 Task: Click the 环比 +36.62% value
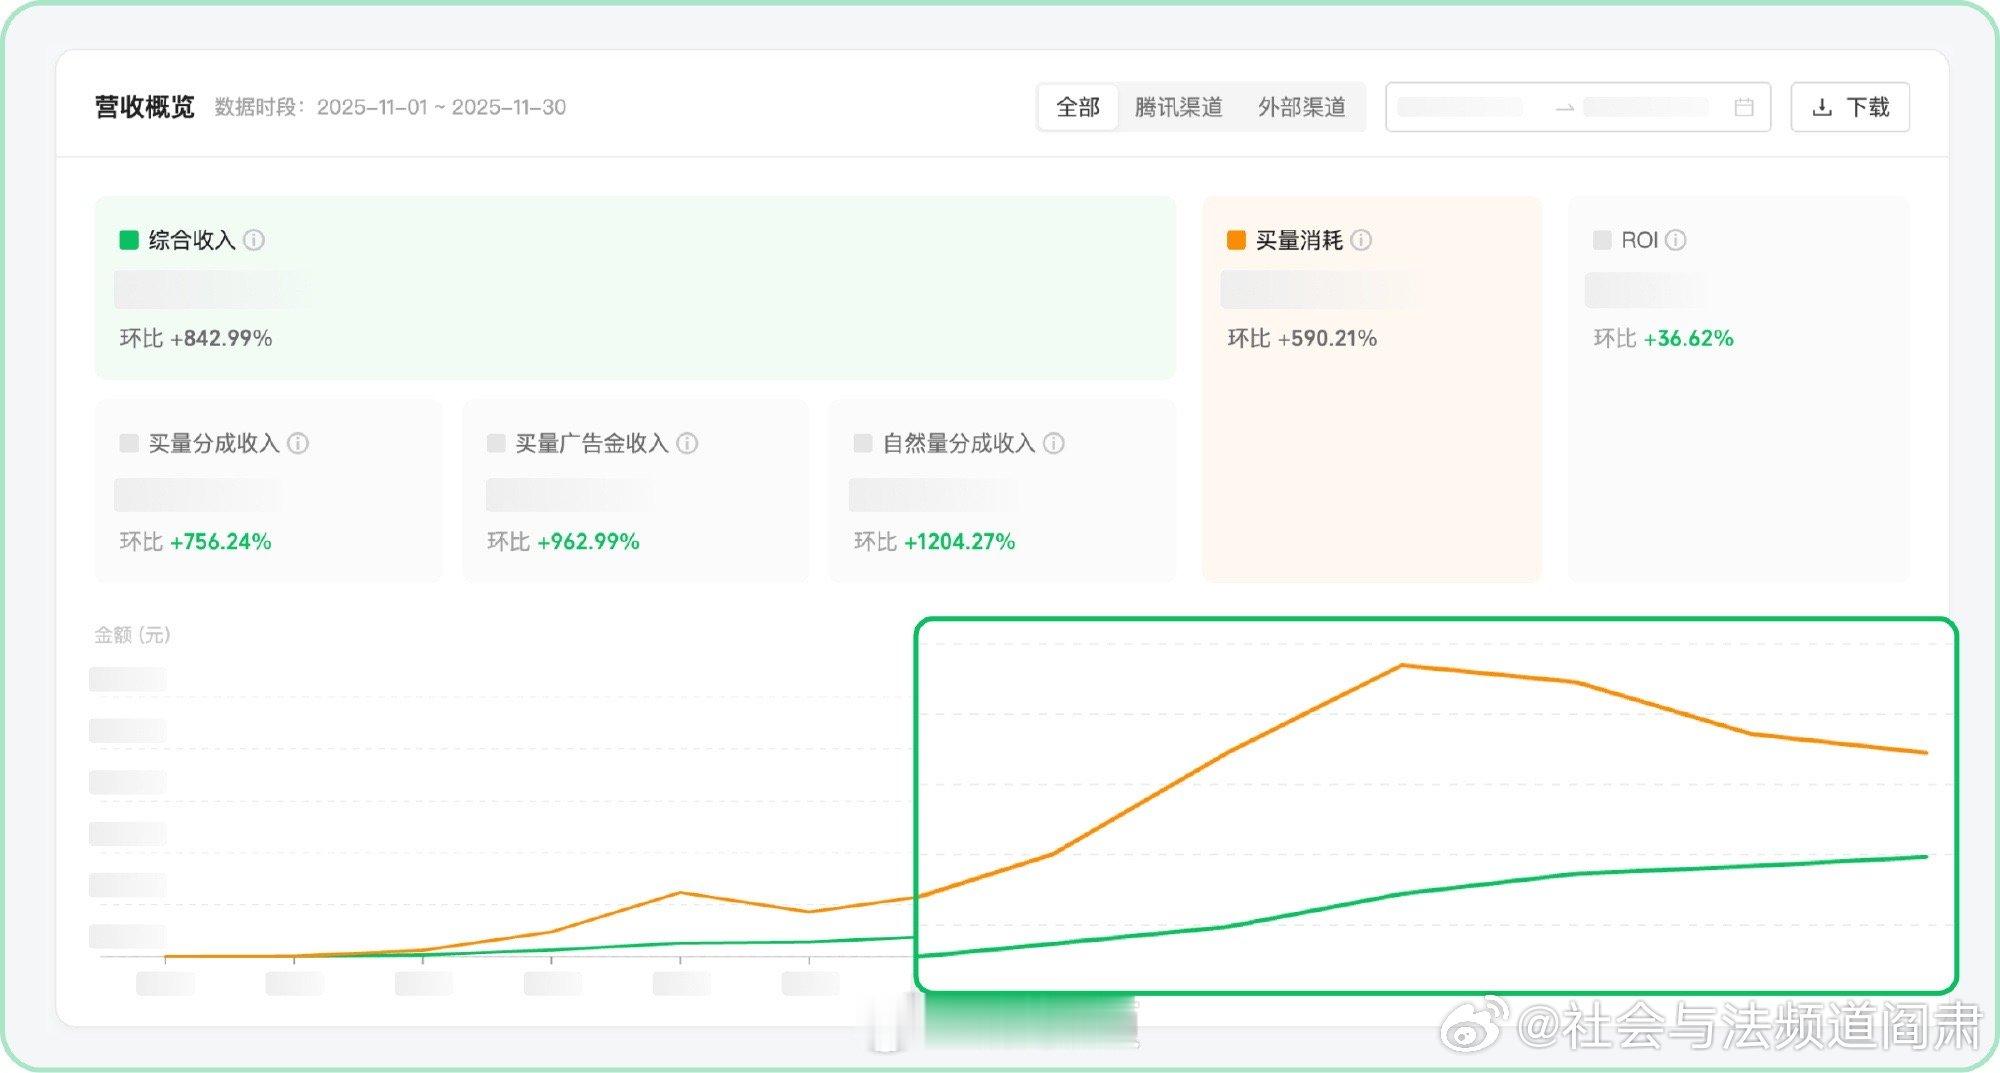[1663, 338]
